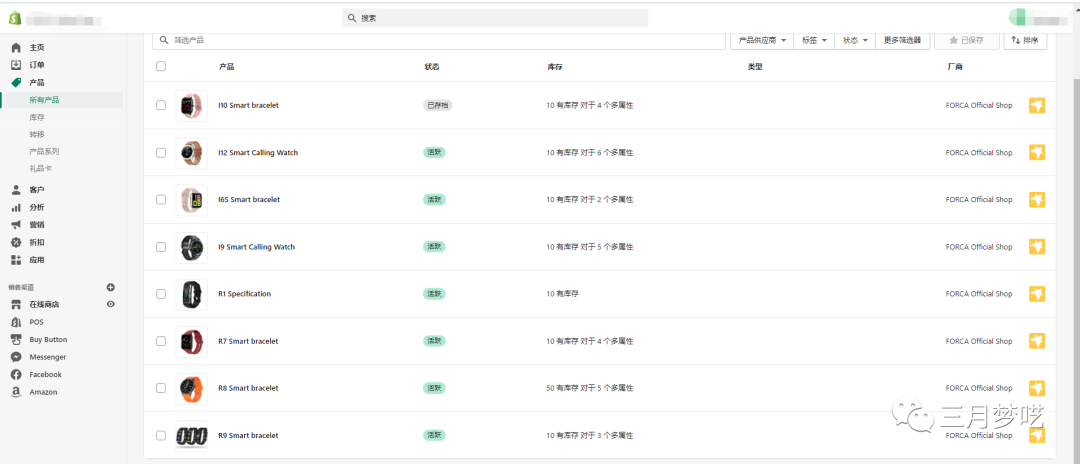Viewport: 1080px width, 464px height.
Task: View online store using eye icon
Action: tap(111, 304)
